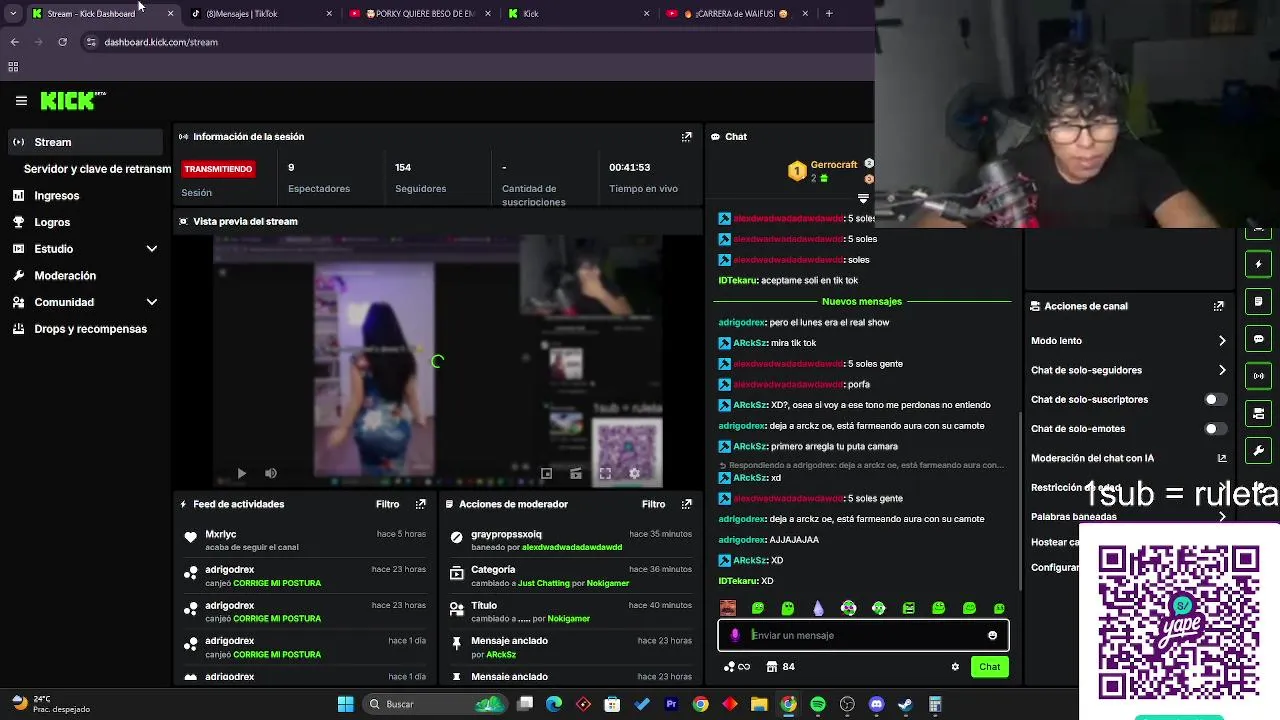
Task: Click the chat bubble sidebar icon
Action: point(1258,339)
